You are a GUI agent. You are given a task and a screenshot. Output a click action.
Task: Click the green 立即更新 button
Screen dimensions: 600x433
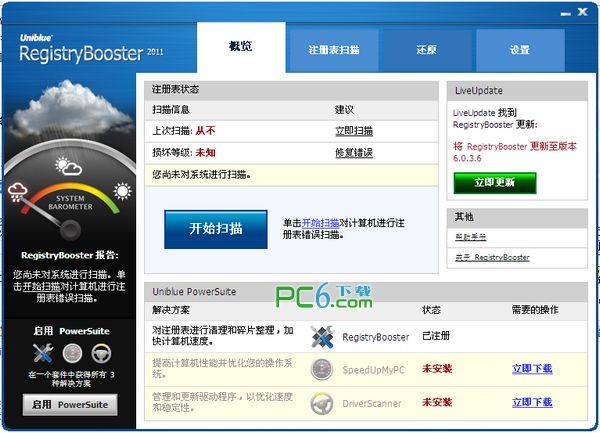click(x=495, y=183)
